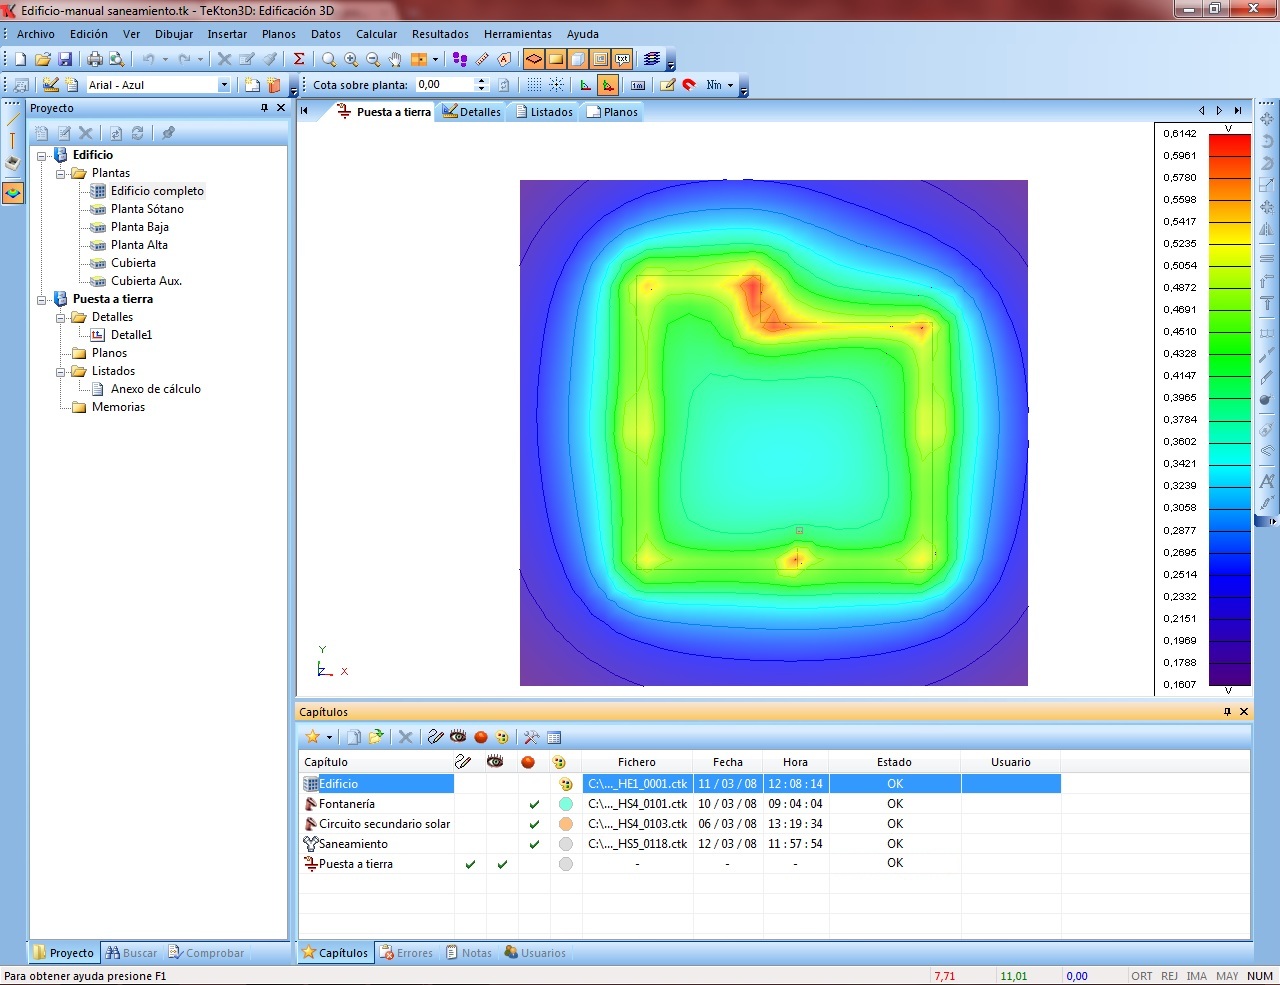This screenshot has height=985, width=1280.
Task: Click the tools icon in Capítulos toolbar
Action: pyautogui.click(x=531, y=737)
